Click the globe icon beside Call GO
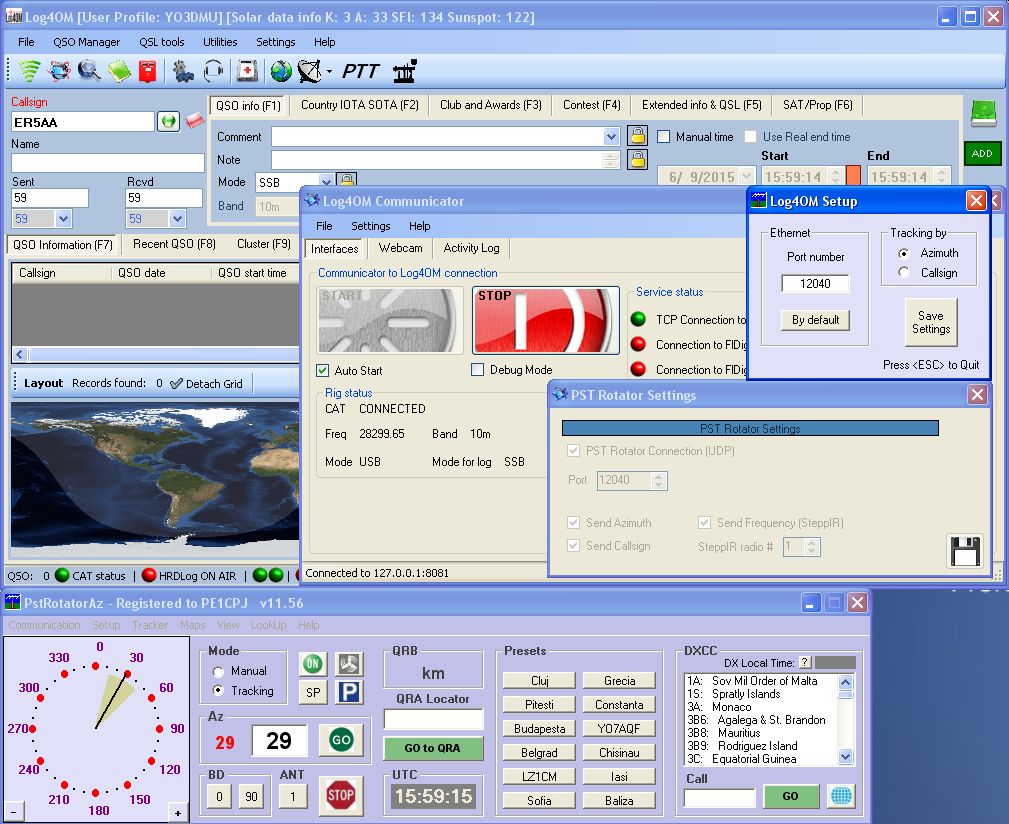The height and width of the screenshot is (824, 1009). pyautogui.click(x=841, y=796)
